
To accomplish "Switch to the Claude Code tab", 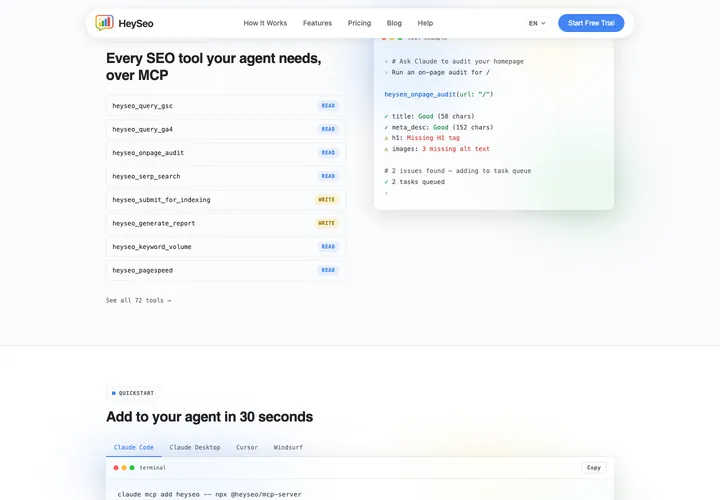I will point(134,447).
